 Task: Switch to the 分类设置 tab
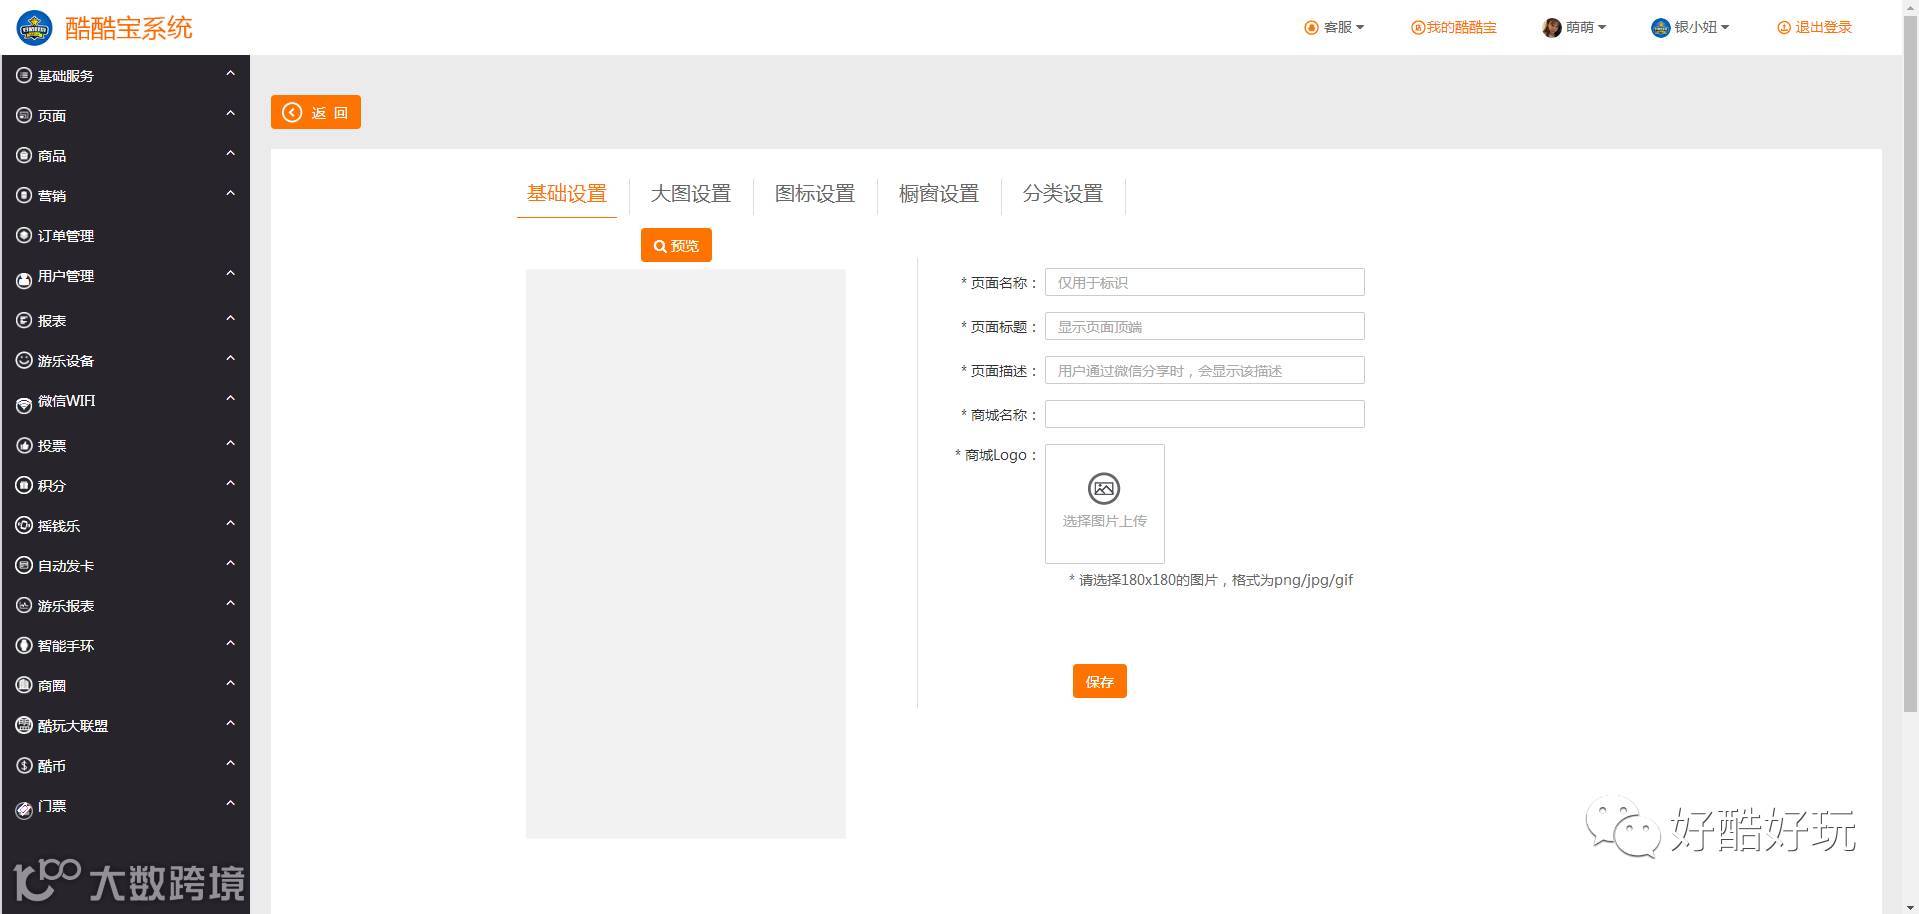click(x=1063, y=194)
